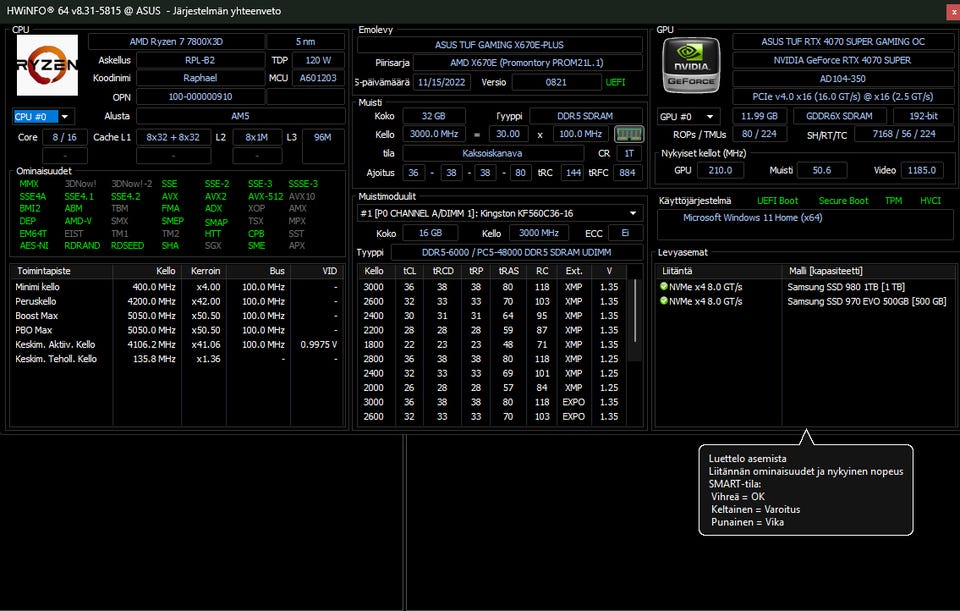
Task: Click the ASUS TUF GAMING X670E-PLUS motherboard field
Action: tap(501, 45)
